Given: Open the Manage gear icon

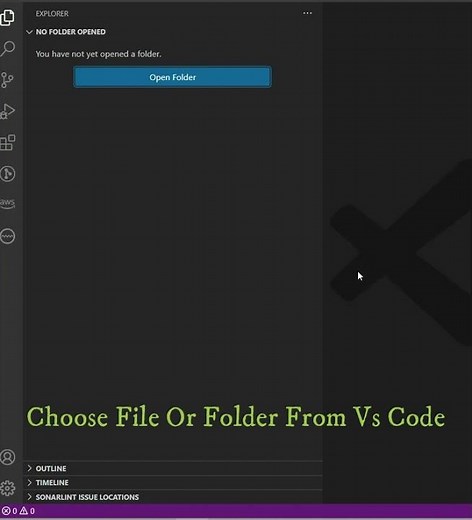Looking at the screenshot, I should [7, 488].
